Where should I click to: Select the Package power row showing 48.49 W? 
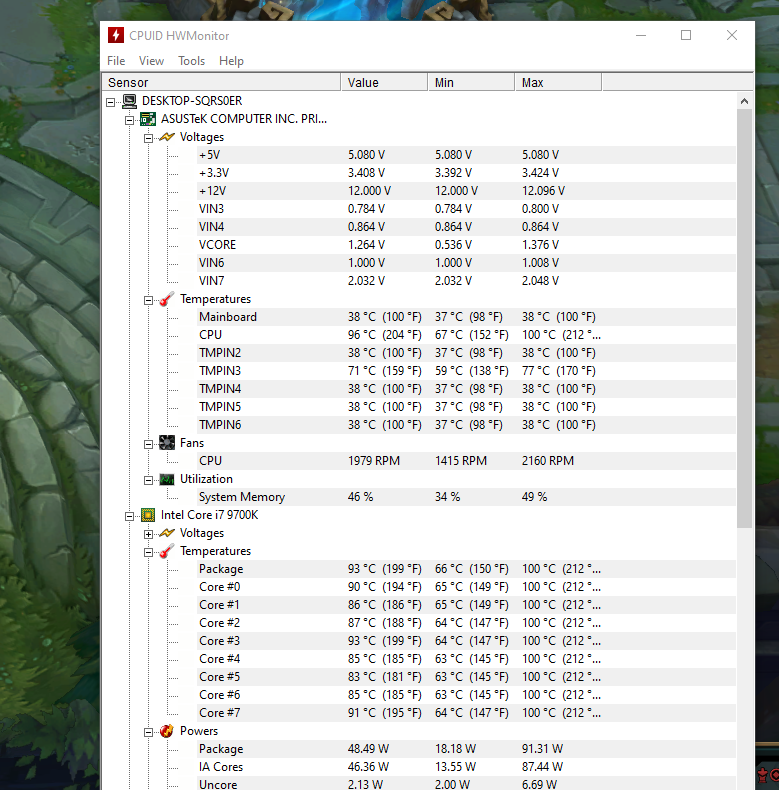click(466, 749)
